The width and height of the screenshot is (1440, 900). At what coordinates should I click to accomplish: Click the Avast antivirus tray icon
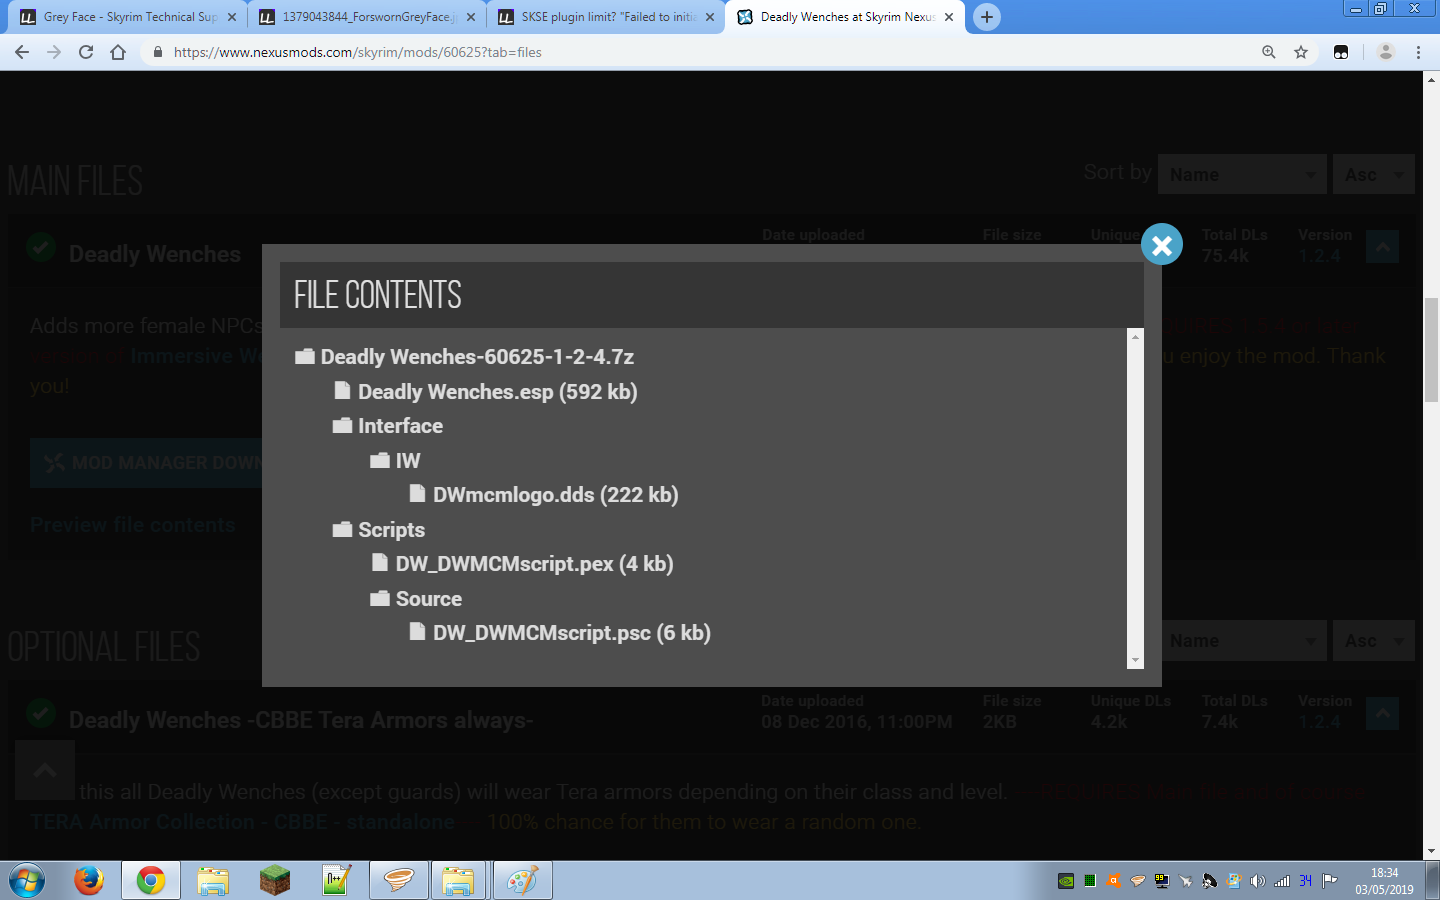point(1113,881)
